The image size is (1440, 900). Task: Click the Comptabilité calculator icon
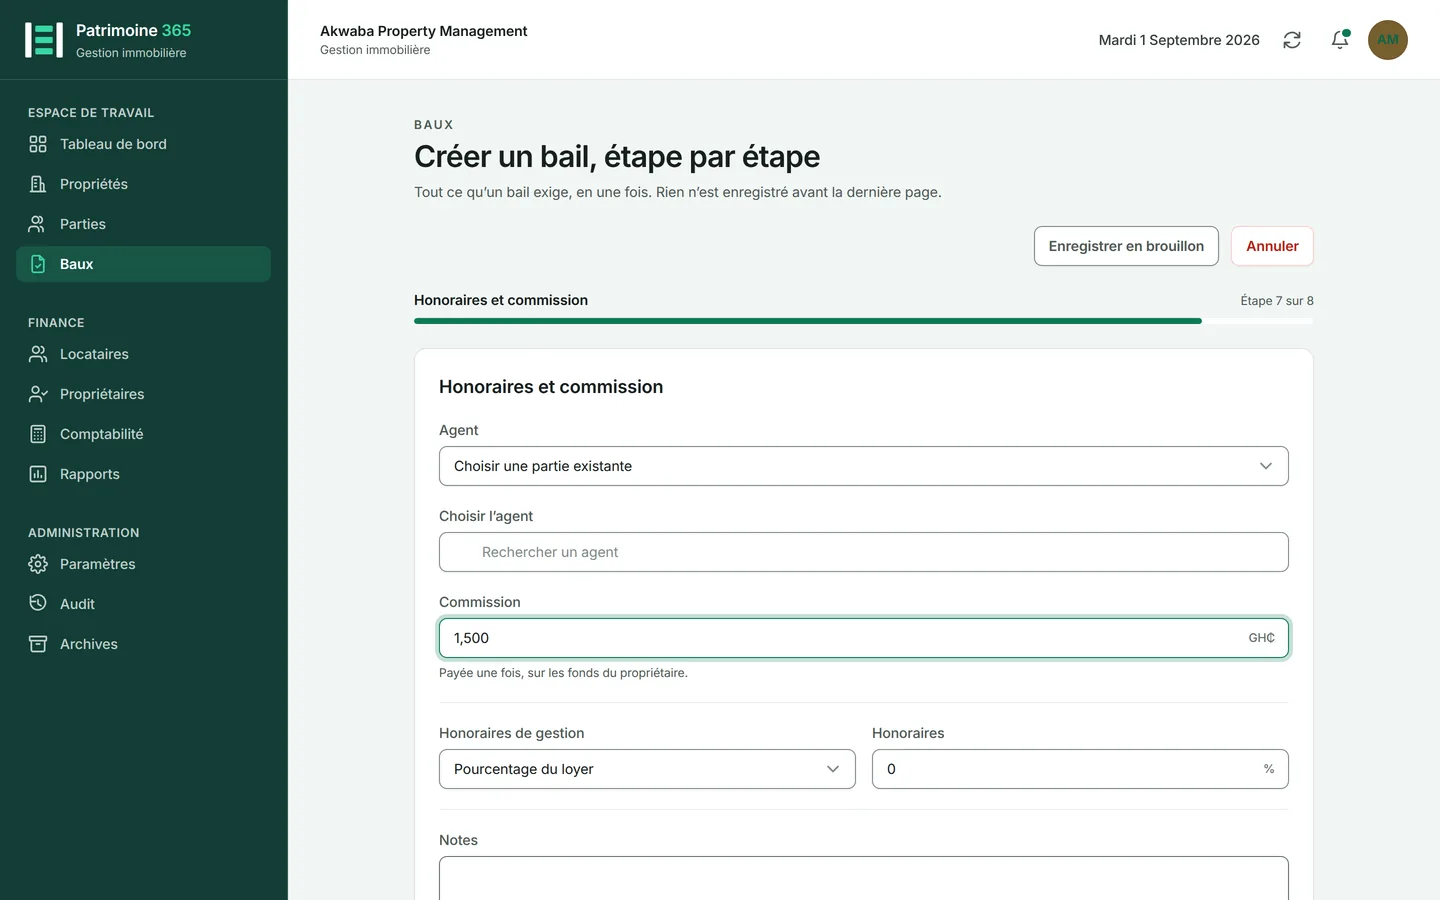[38, 434]
